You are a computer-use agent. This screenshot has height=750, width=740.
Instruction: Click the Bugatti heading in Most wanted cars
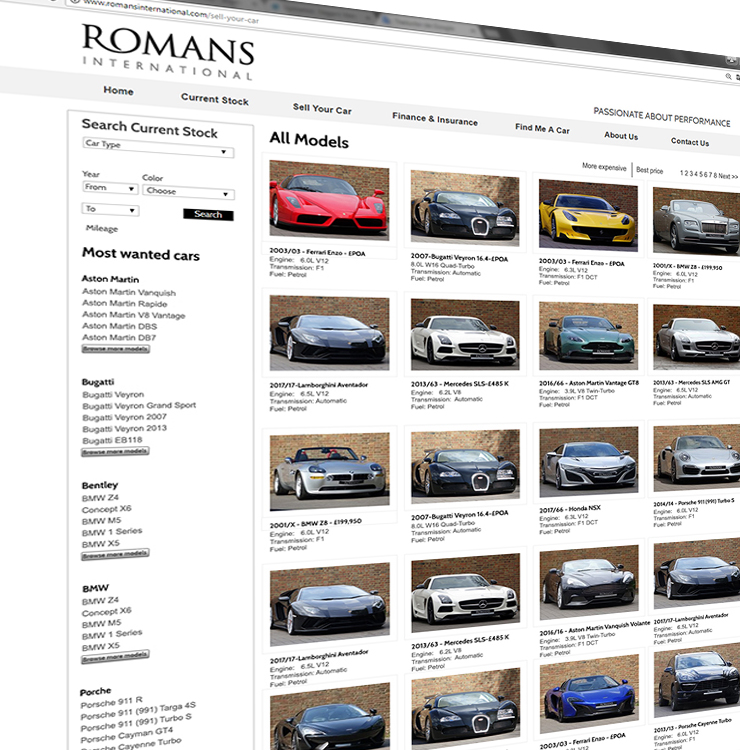click(98, 382)
